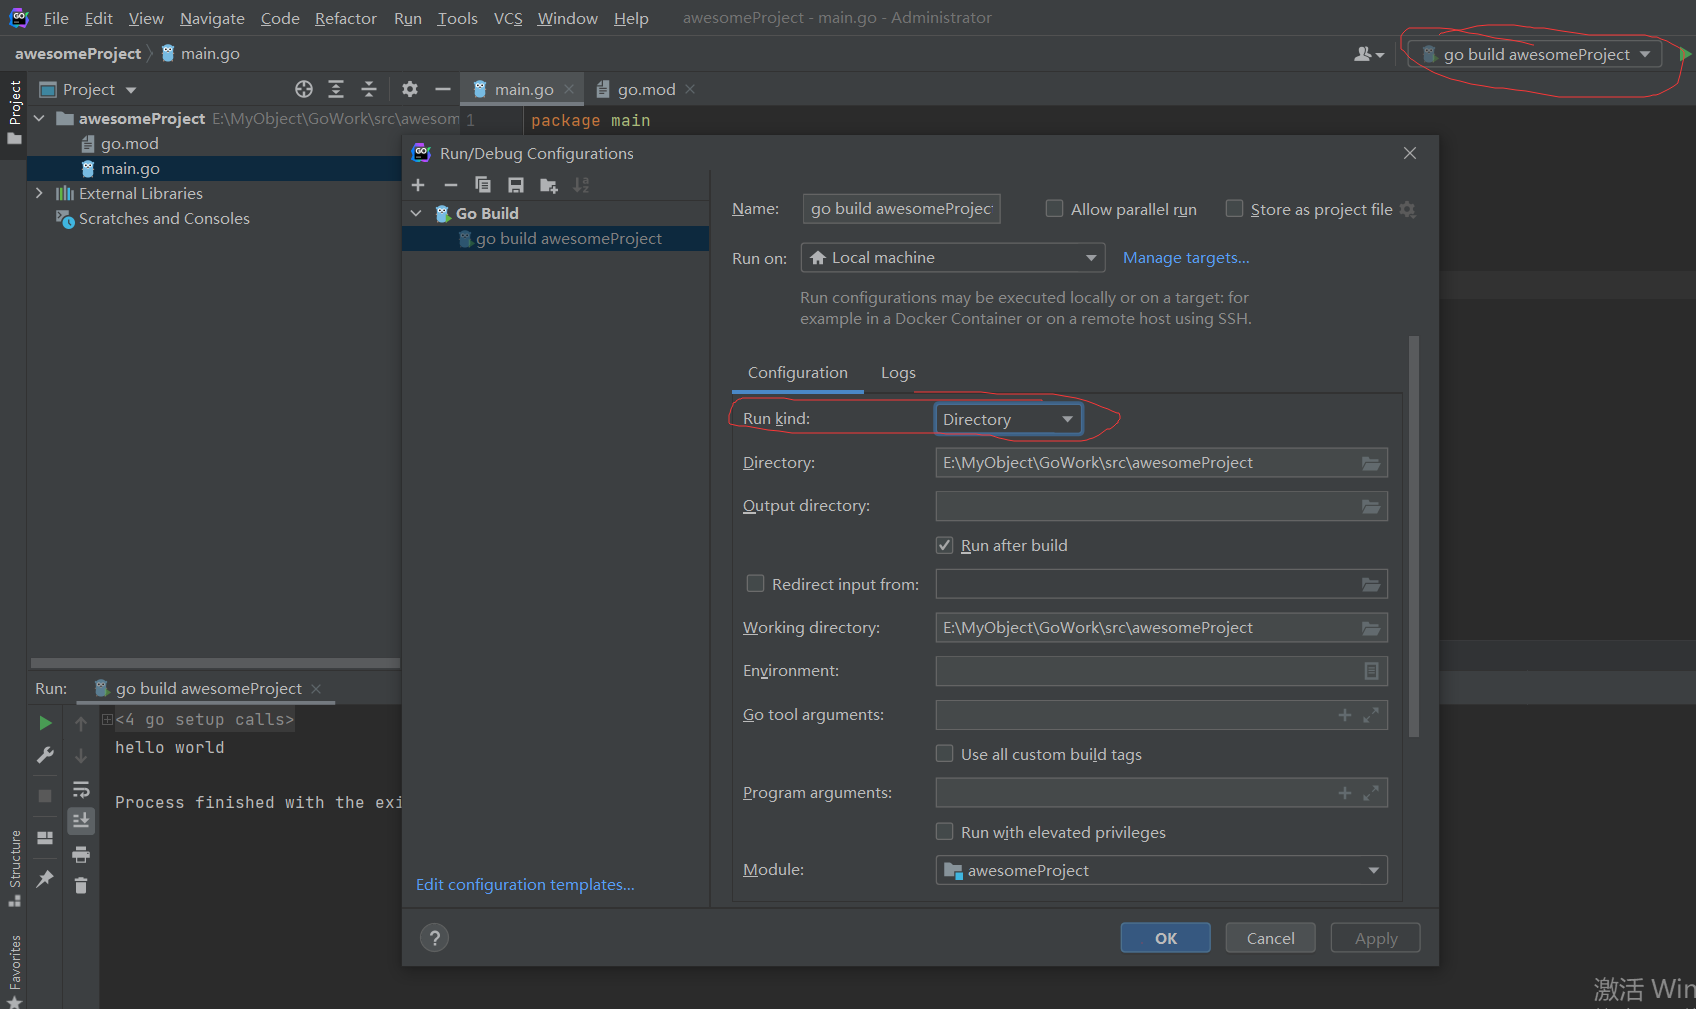Browse for the Directory folder

1371,463
